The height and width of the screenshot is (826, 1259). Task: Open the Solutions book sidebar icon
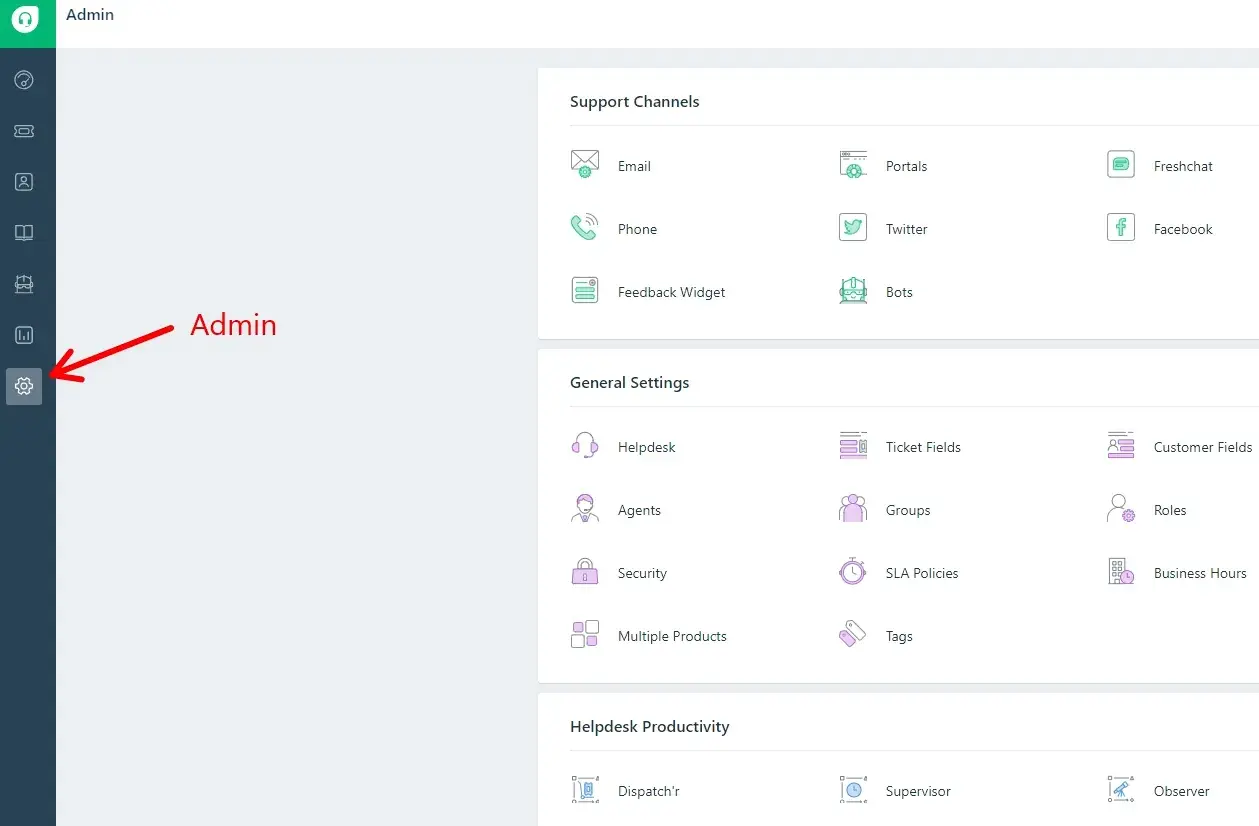click(24, 233)
